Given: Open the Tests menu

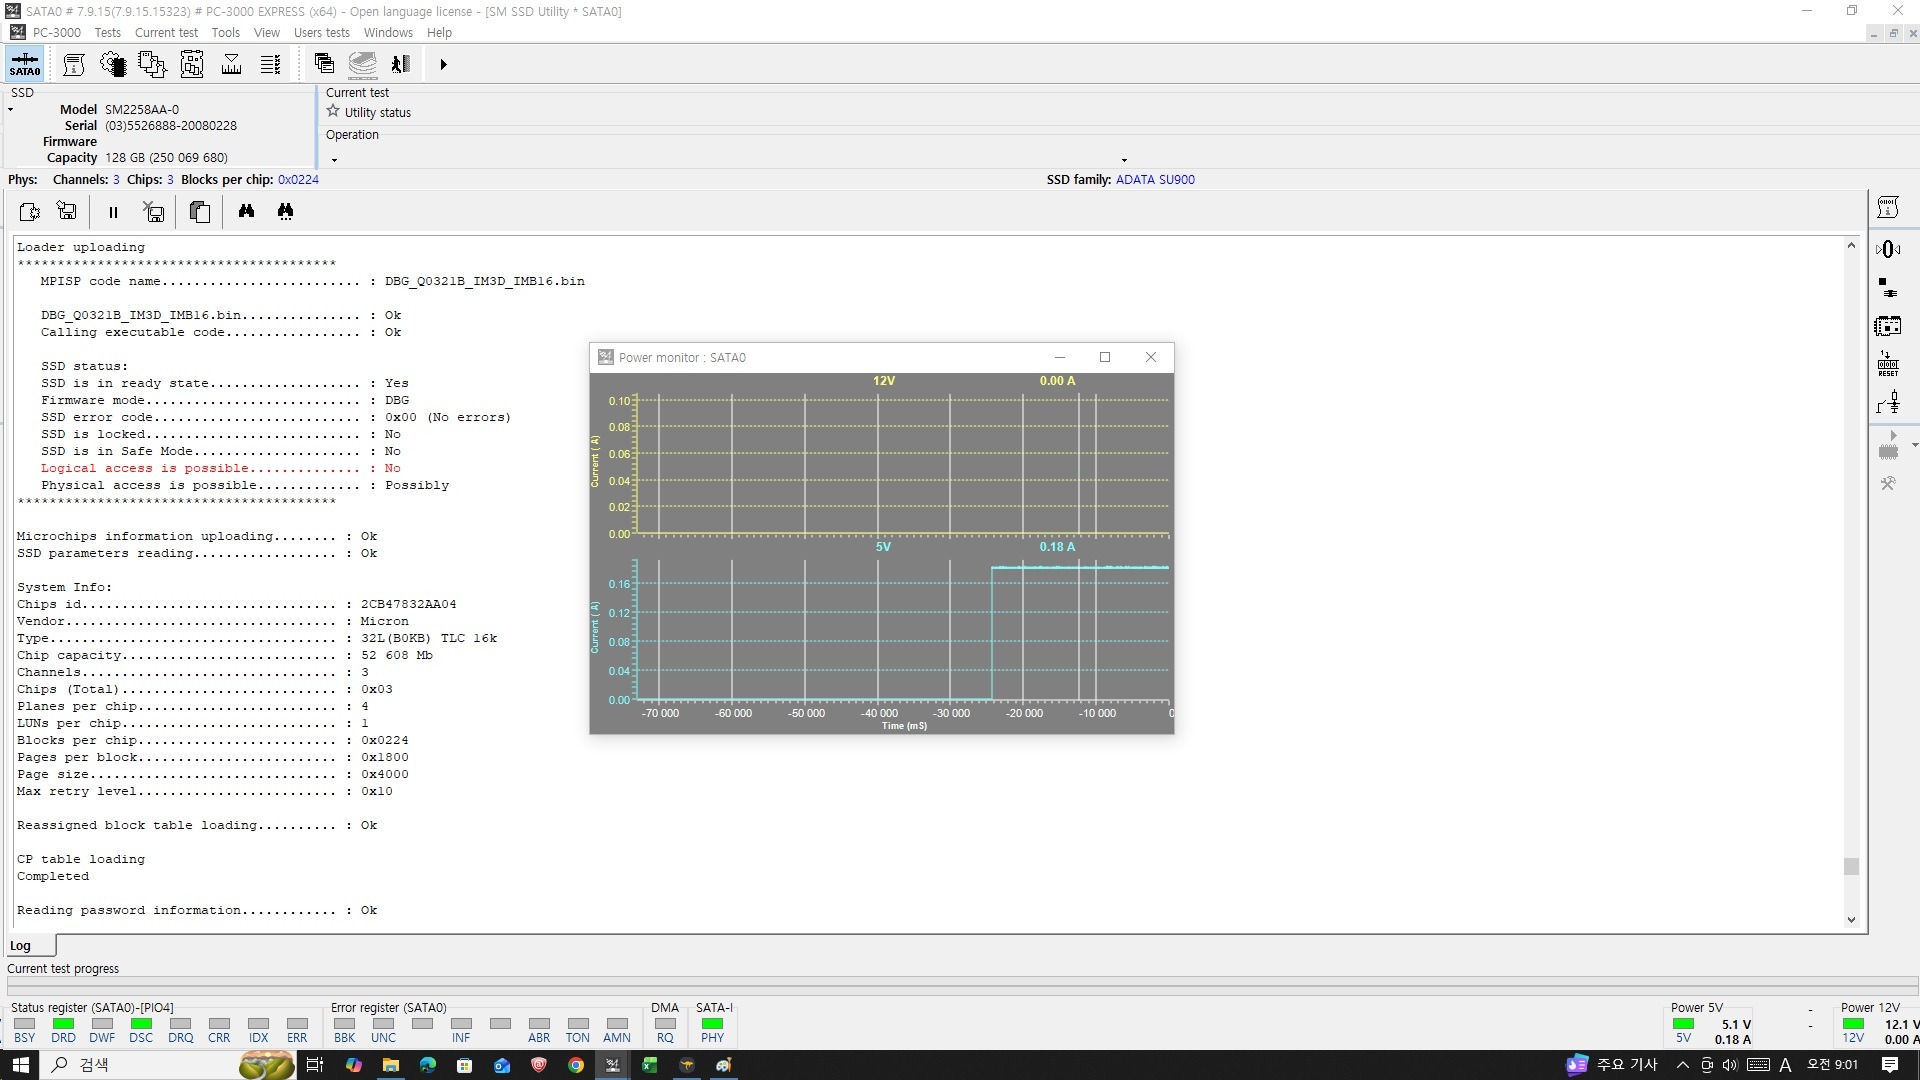Looking at the screenshot, I should (x=107, y=32).
